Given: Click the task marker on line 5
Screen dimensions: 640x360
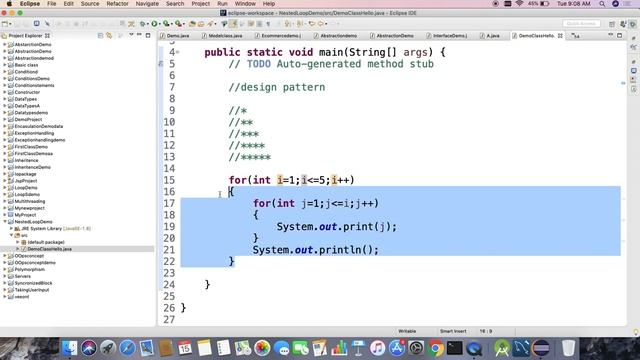Looking at the screenshot, I should point(161,64).
